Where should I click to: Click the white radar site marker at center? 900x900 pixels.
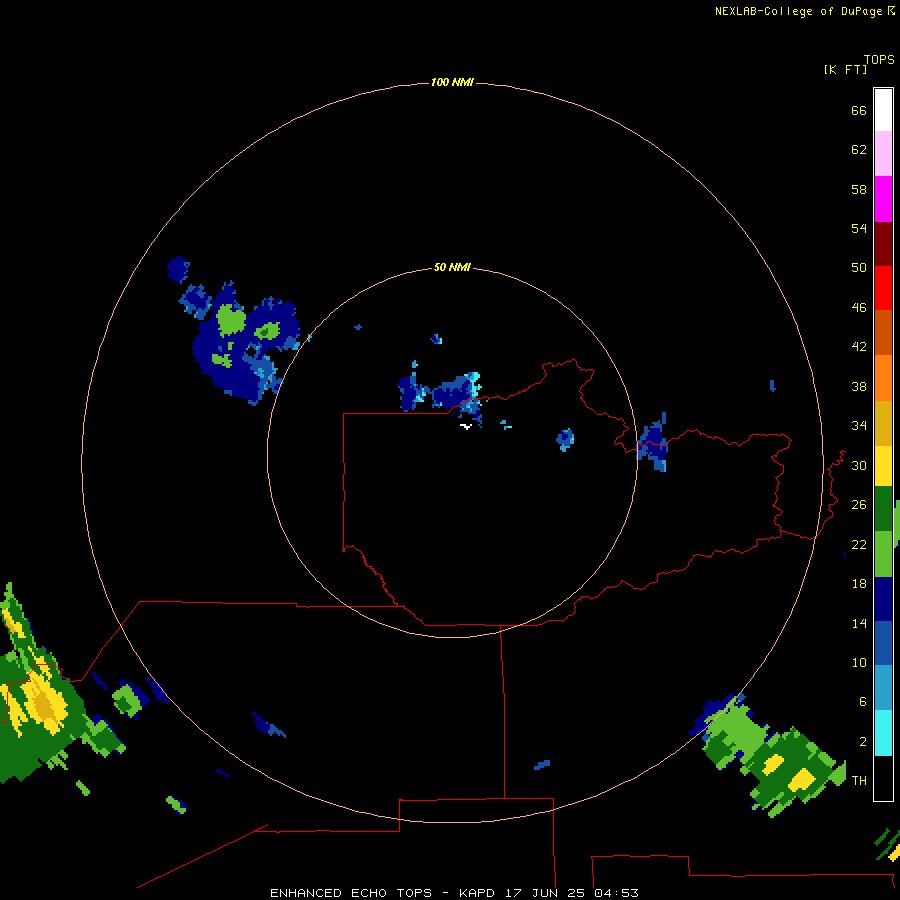click(x=465, y=426)
